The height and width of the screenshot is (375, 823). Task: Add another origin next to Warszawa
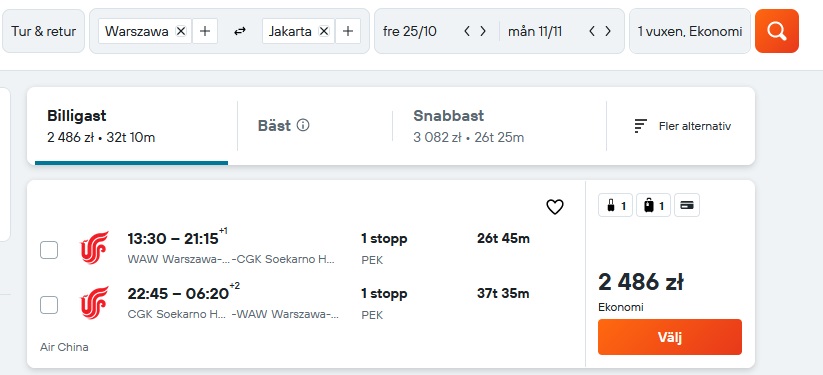point(205,32)
